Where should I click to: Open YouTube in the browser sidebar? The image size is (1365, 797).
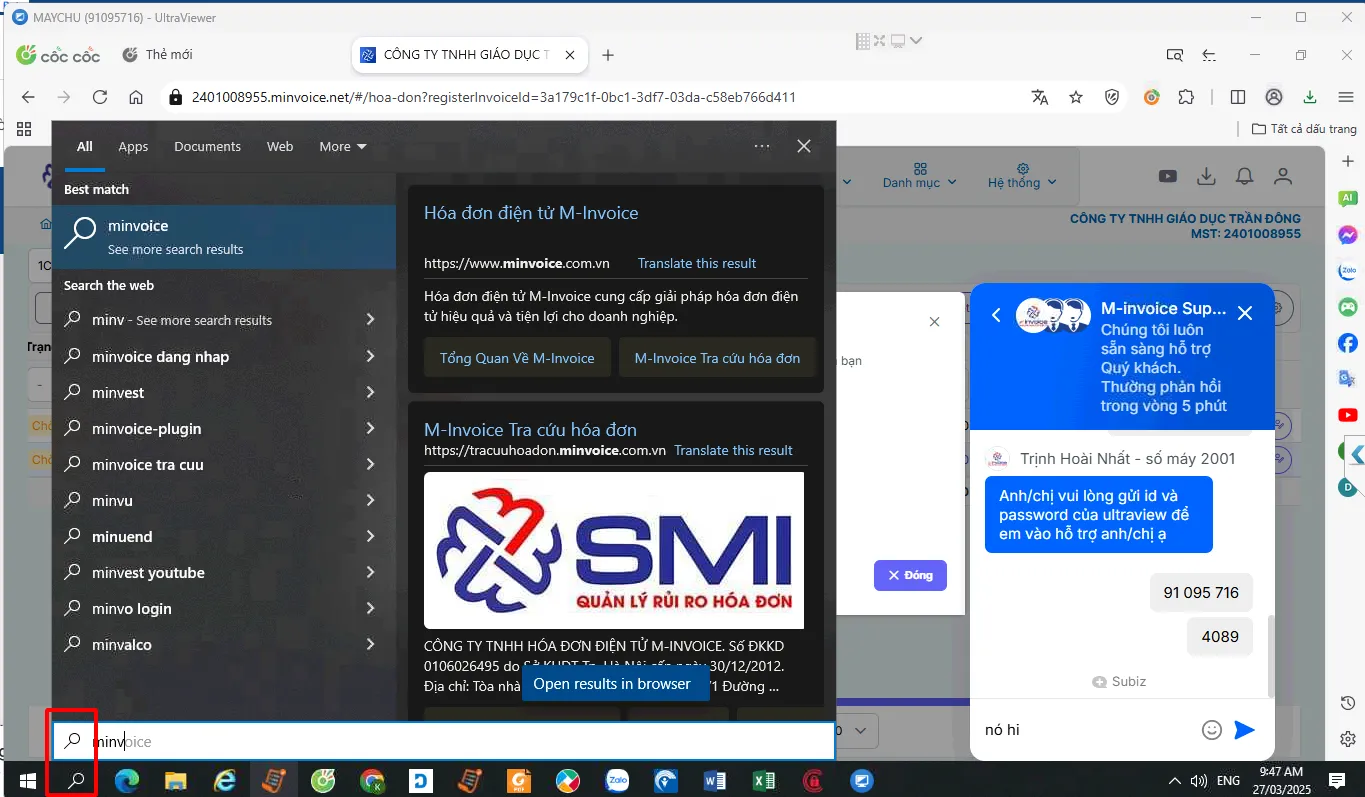pos(1348,415)
